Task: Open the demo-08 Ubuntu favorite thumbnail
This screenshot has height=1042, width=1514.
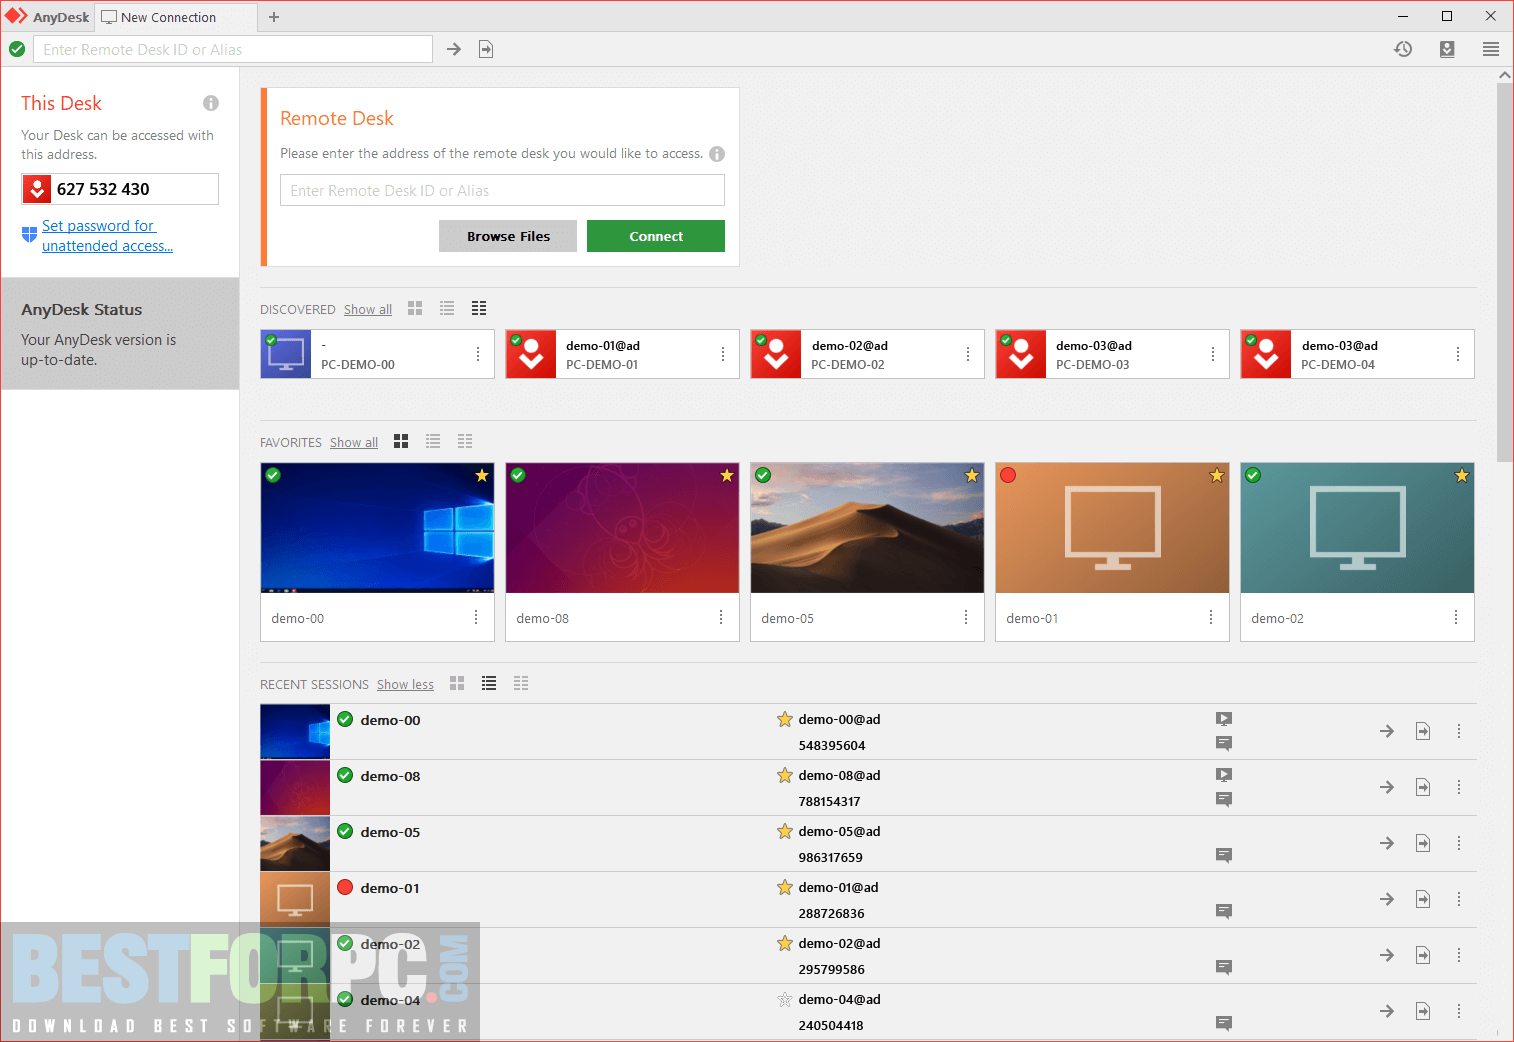Action: 622,528
